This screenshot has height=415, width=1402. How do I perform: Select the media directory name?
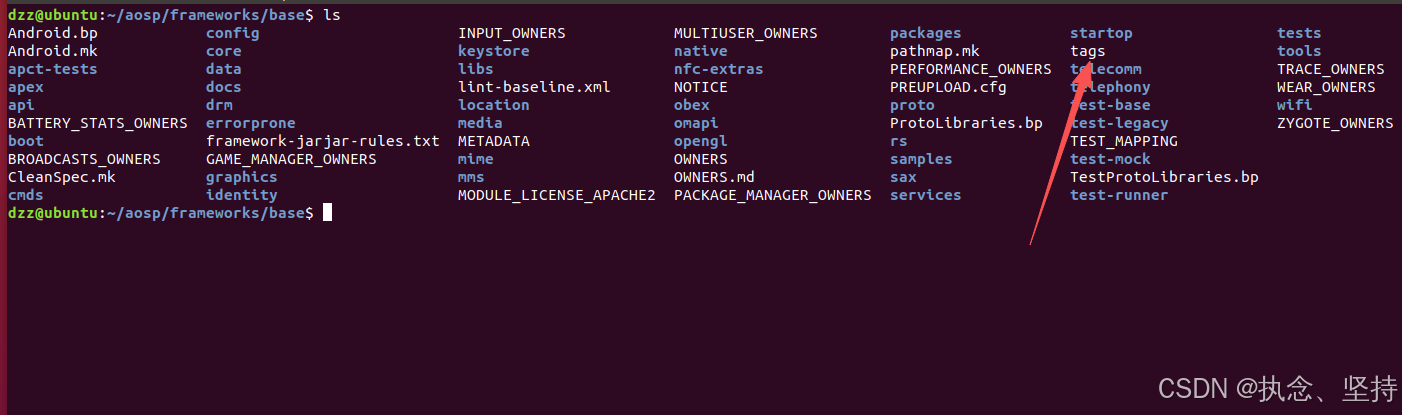click(x=480, y=123)
